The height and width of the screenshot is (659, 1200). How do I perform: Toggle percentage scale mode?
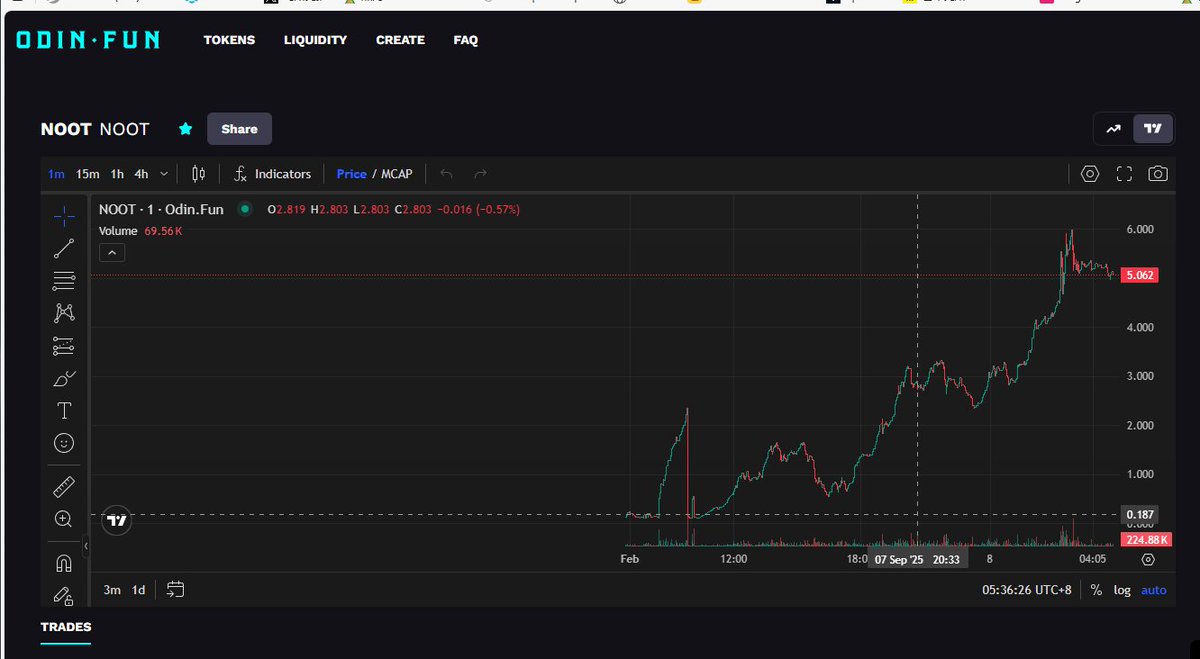1096,590
